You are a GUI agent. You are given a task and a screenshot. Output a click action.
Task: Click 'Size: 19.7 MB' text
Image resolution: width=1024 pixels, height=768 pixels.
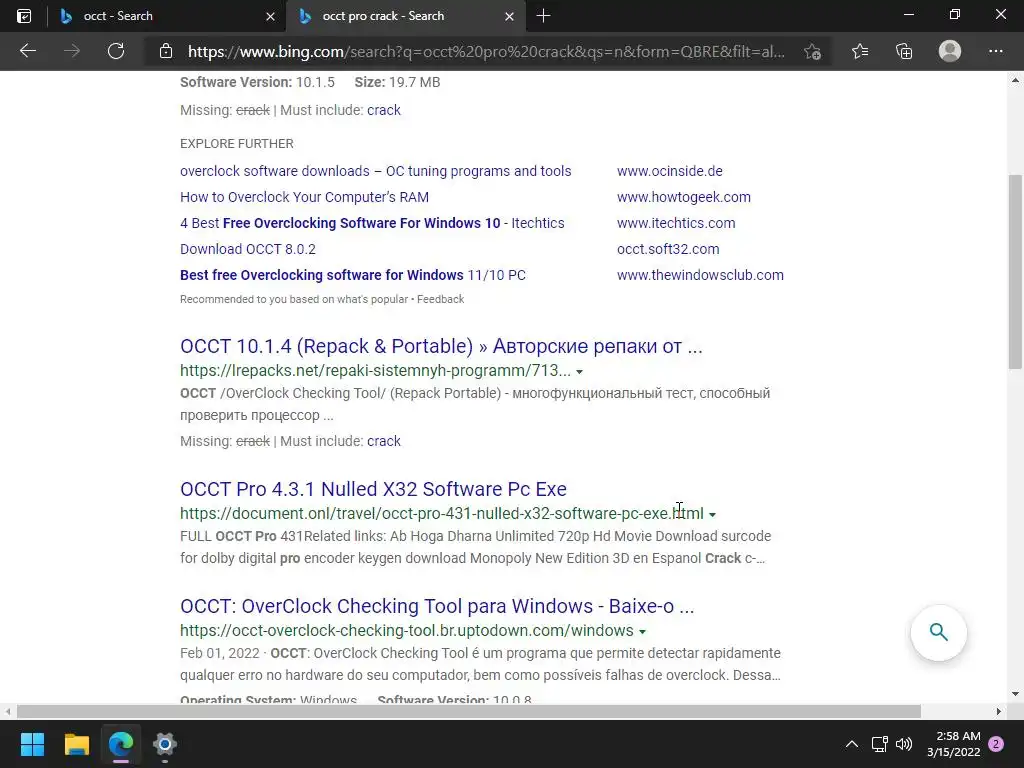click(397, 82)
